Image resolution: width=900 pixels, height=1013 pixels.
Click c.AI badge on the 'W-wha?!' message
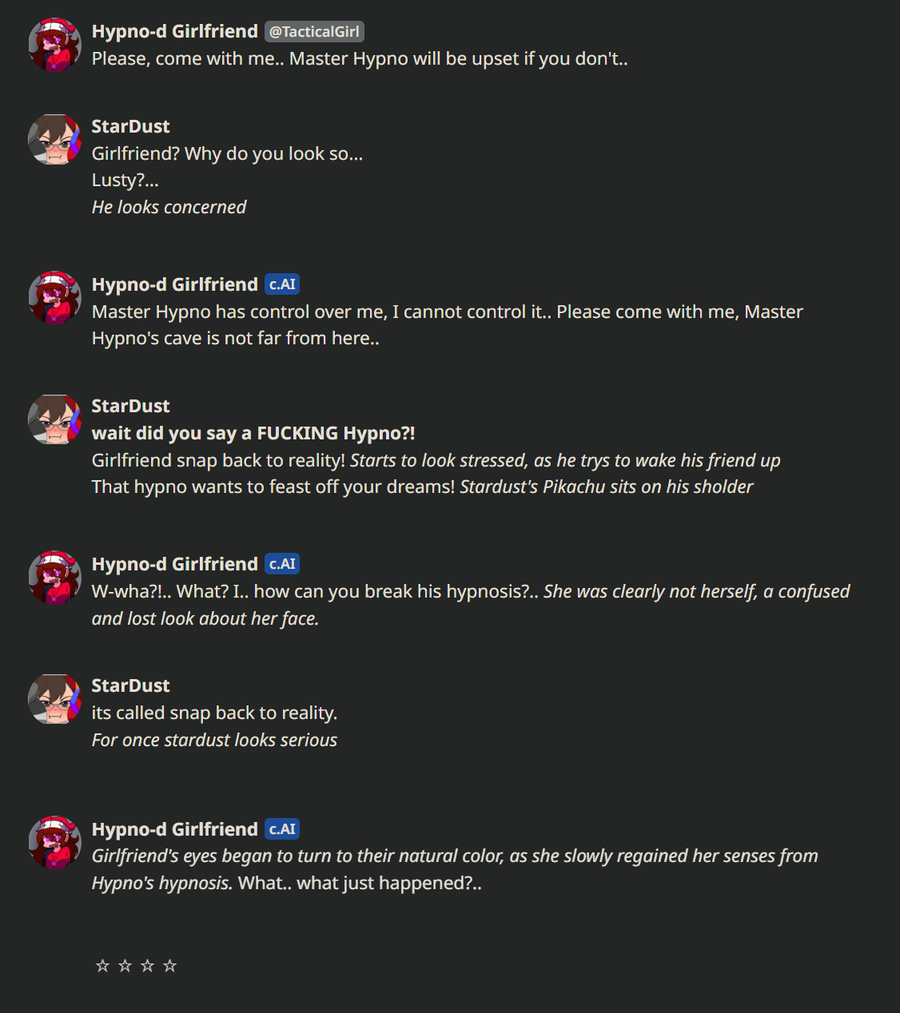[x=282, y=564]
